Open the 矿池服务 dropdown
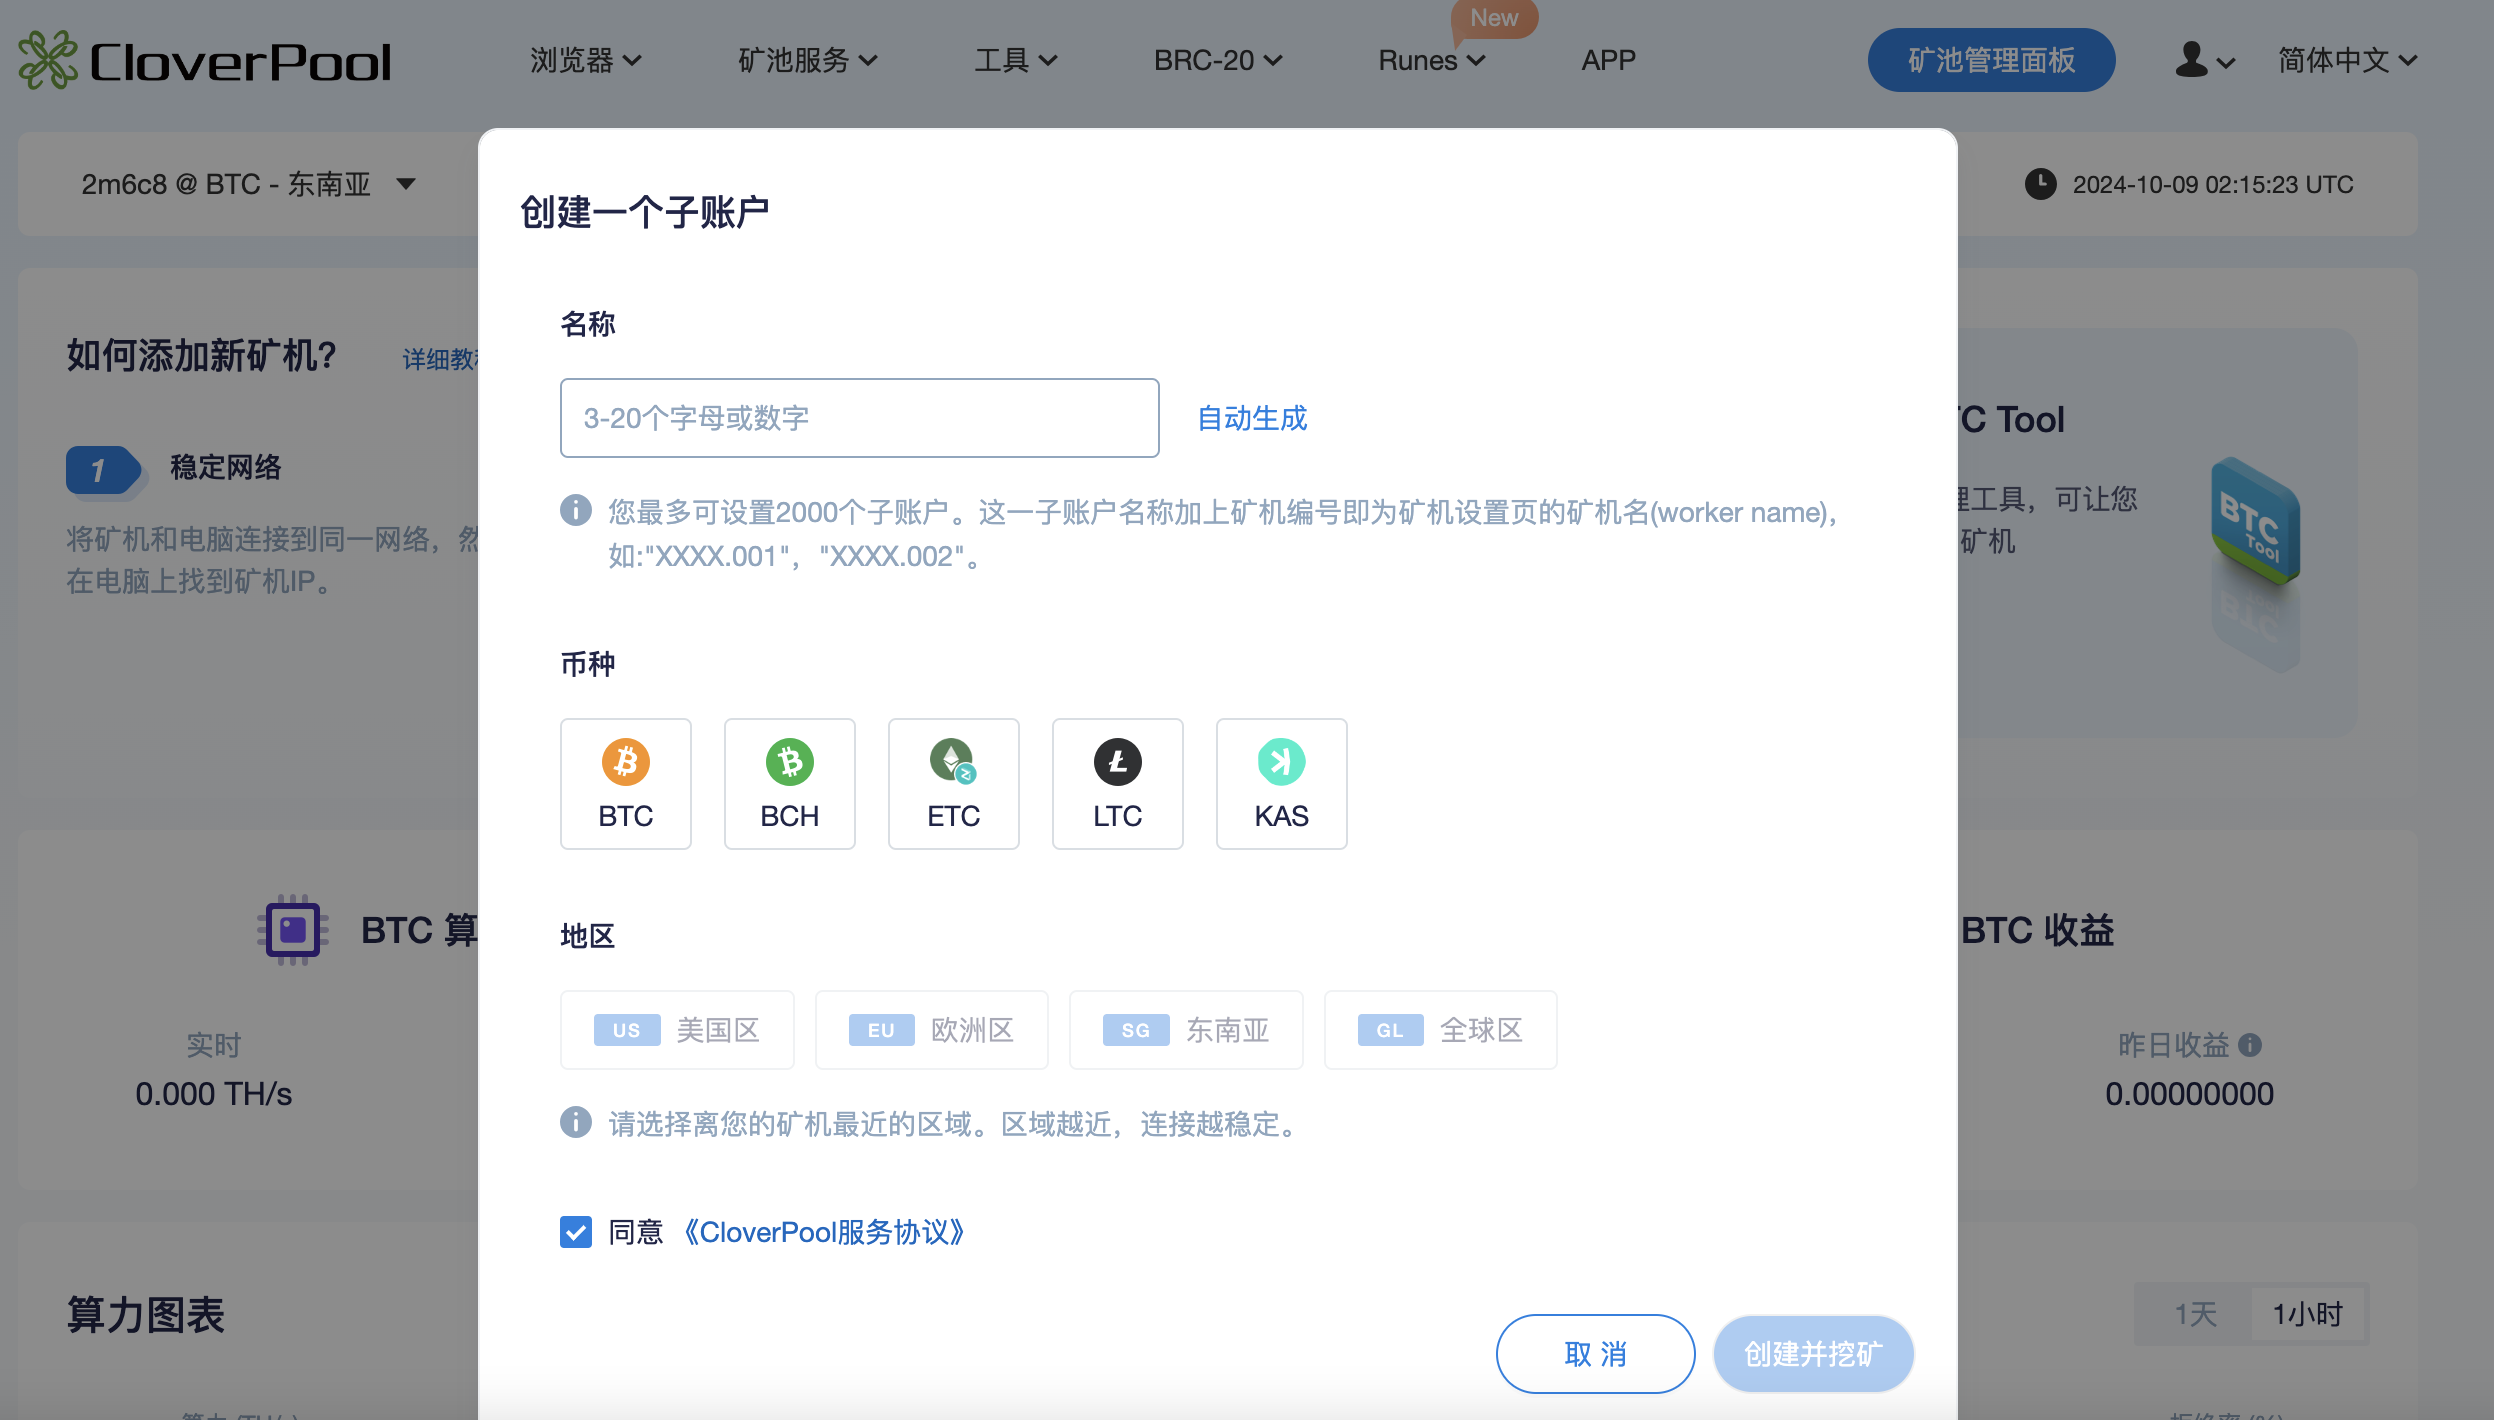This screenshot has height=1420, width=2494. [807, 60]
